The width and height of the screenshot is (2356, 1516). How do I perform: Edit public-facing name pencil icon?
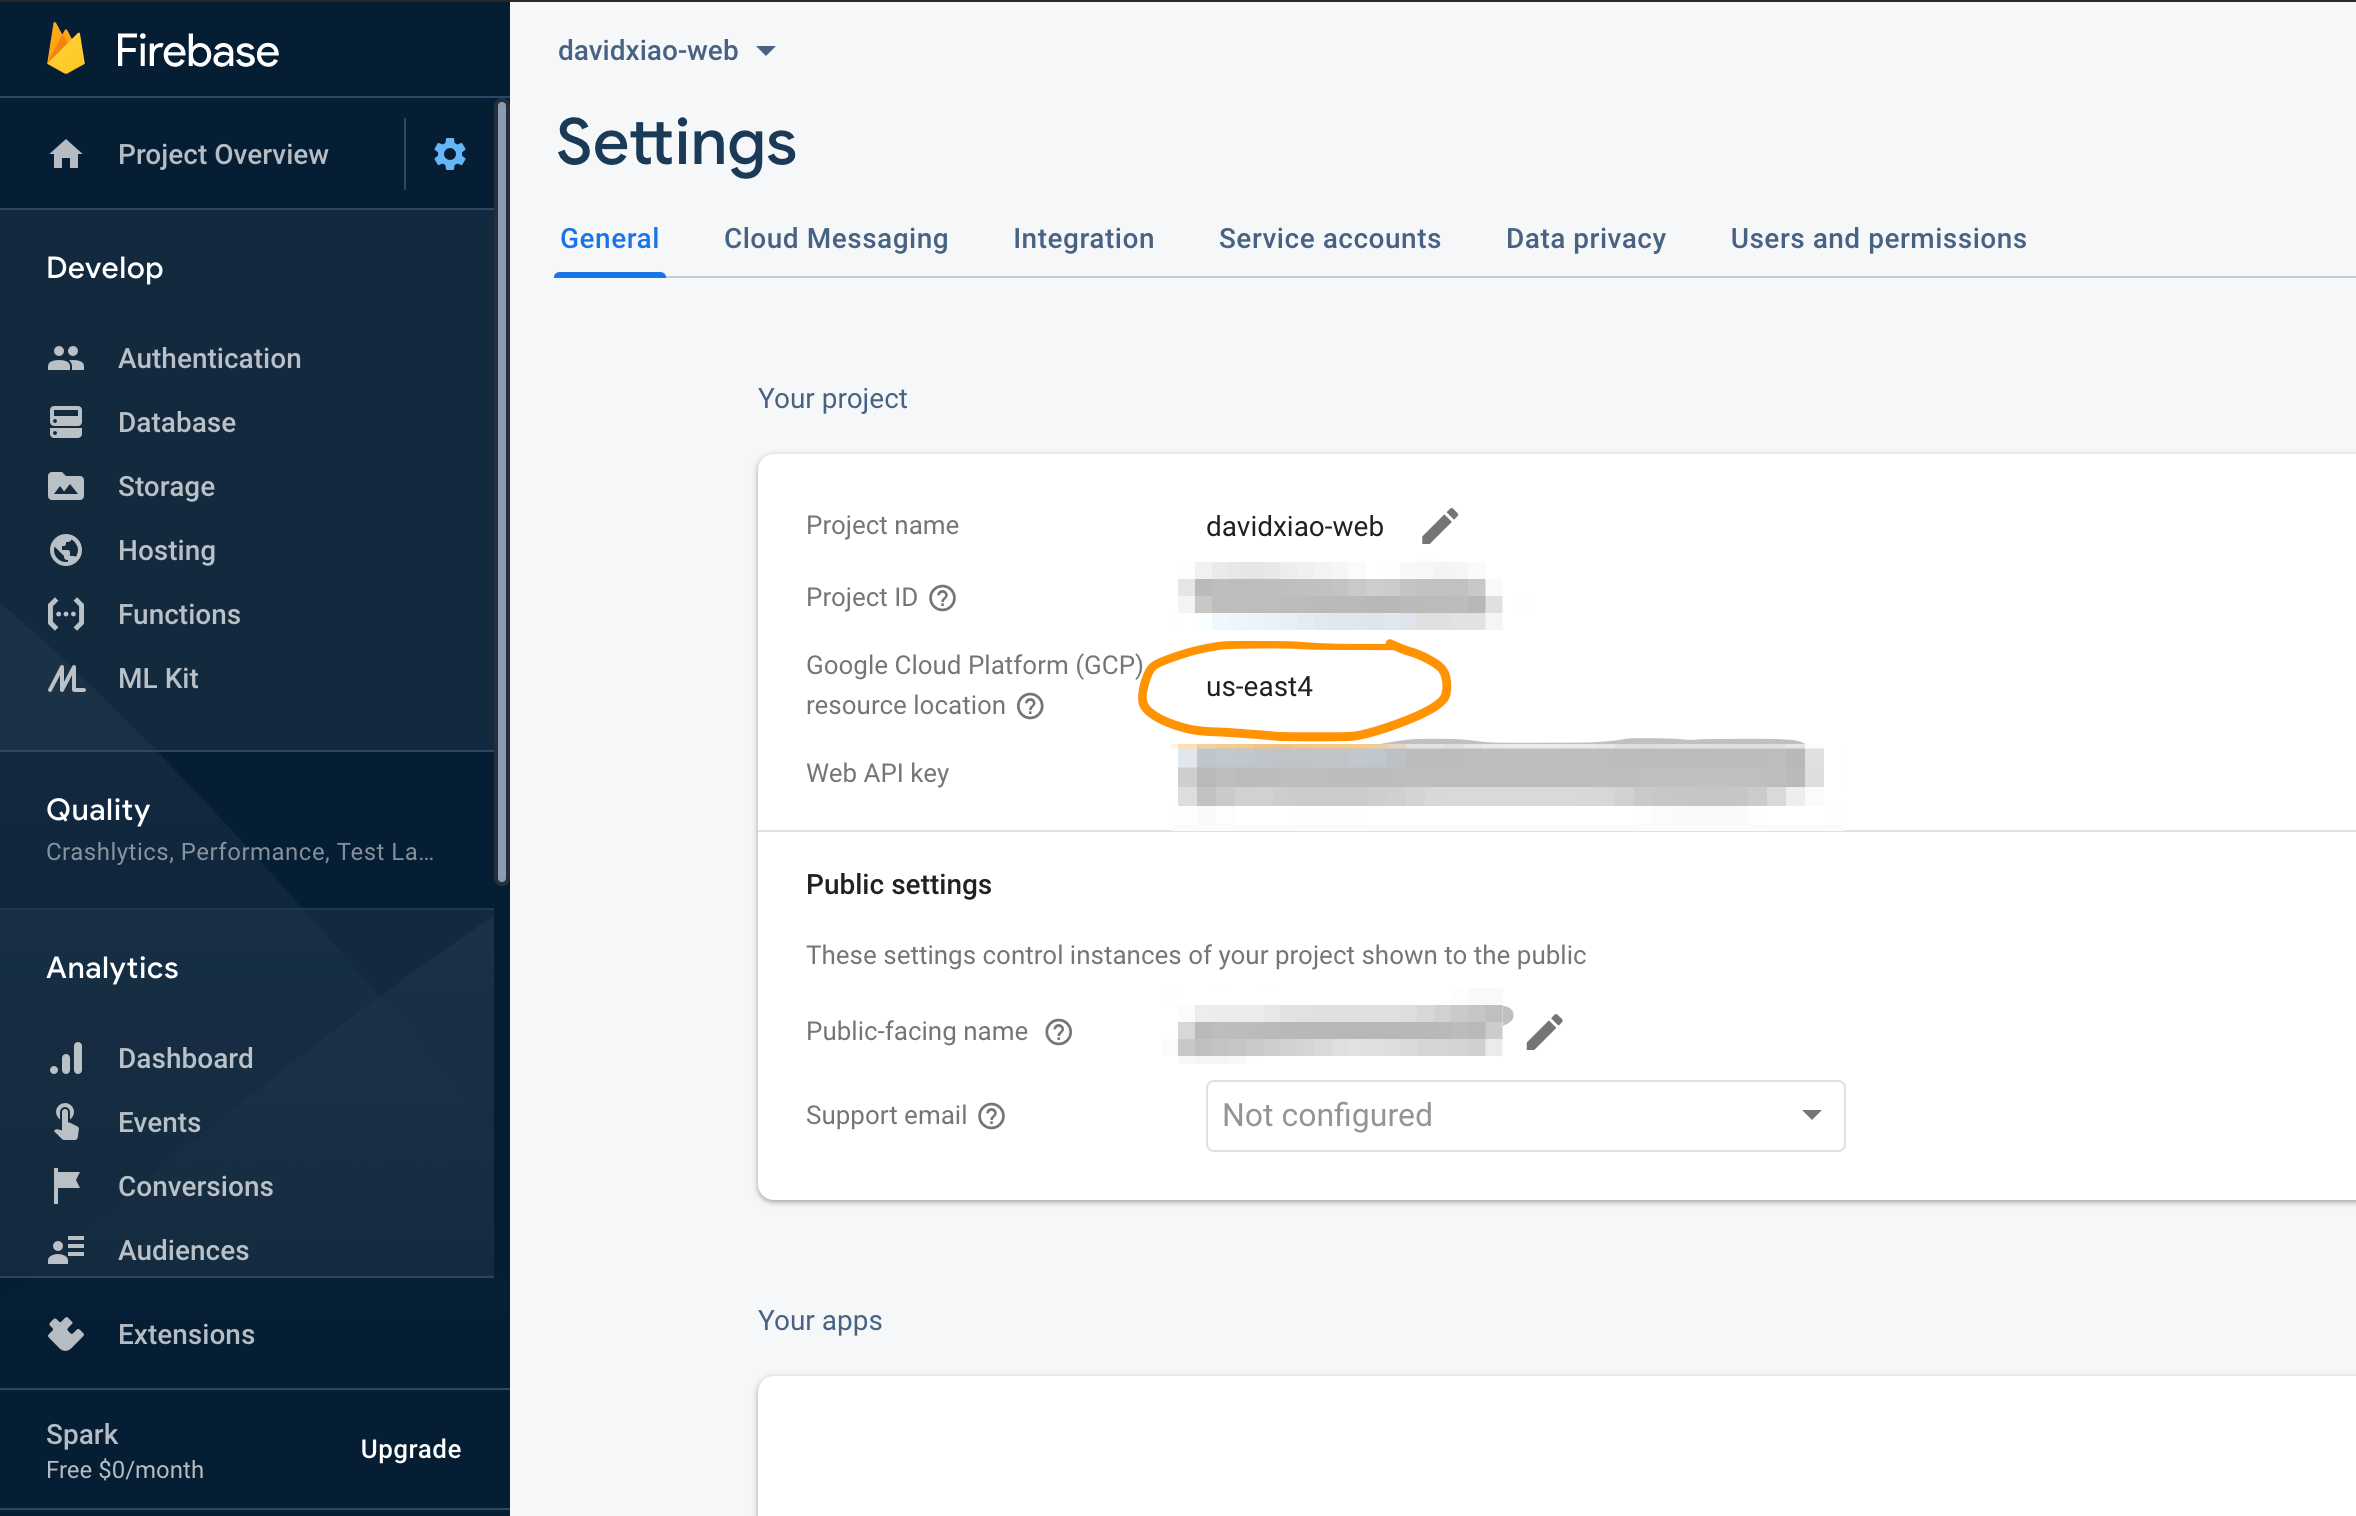tap(1544, 1032)
